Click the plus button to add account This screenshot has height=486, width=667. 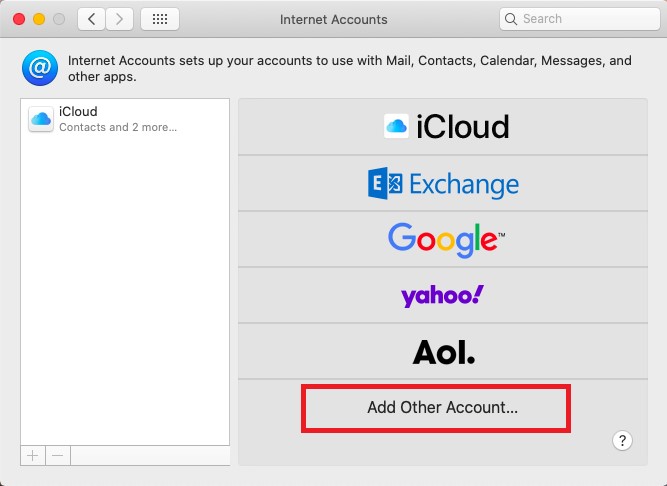[33, 456]
